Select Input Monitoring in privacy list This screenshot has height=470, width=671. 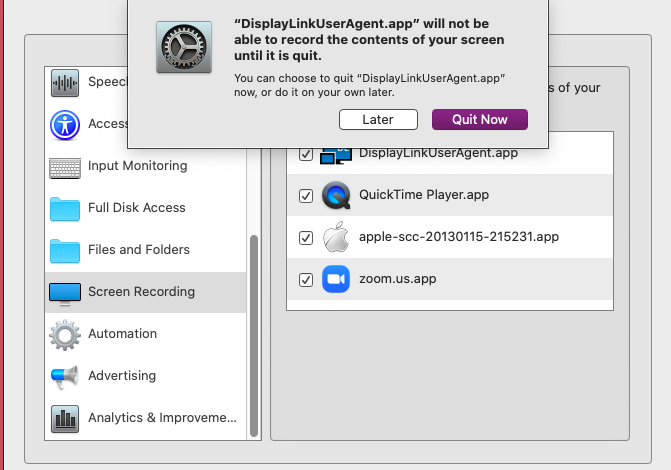pos(138,166)
